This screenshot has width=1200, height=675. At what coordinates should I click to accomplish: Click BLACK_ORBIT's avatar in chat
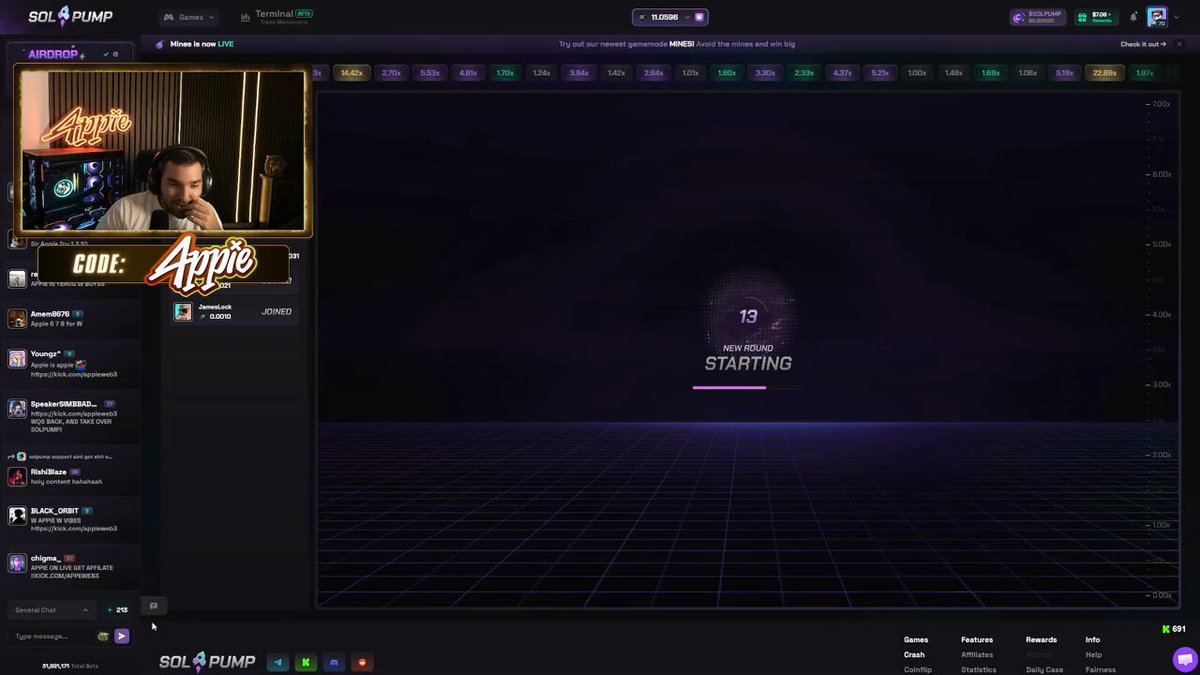(17, 516)
